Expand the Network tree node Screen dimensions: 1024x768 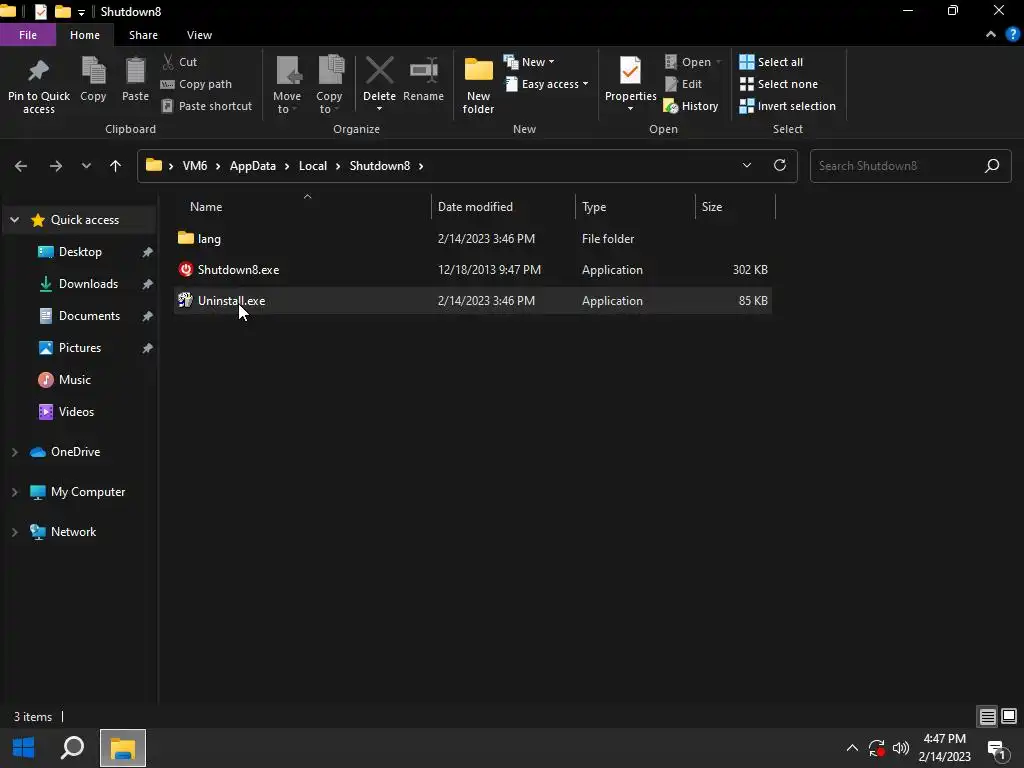coord(14,532)
